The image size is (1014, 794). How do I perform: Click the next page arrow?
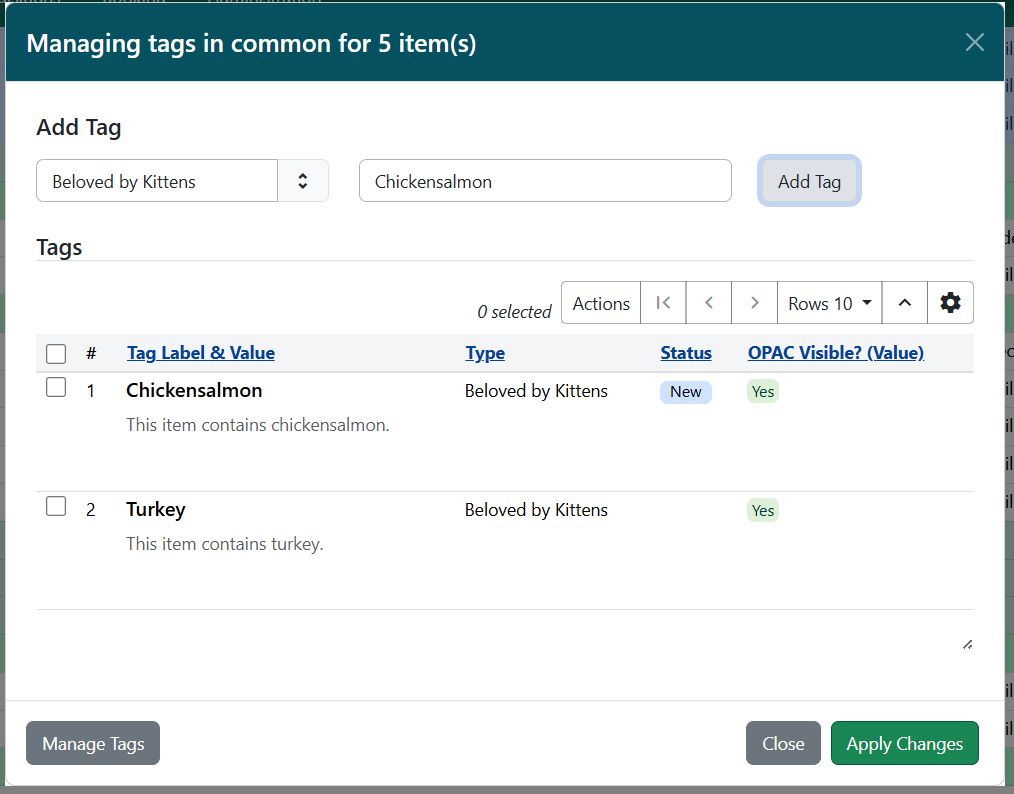[754, 302]
